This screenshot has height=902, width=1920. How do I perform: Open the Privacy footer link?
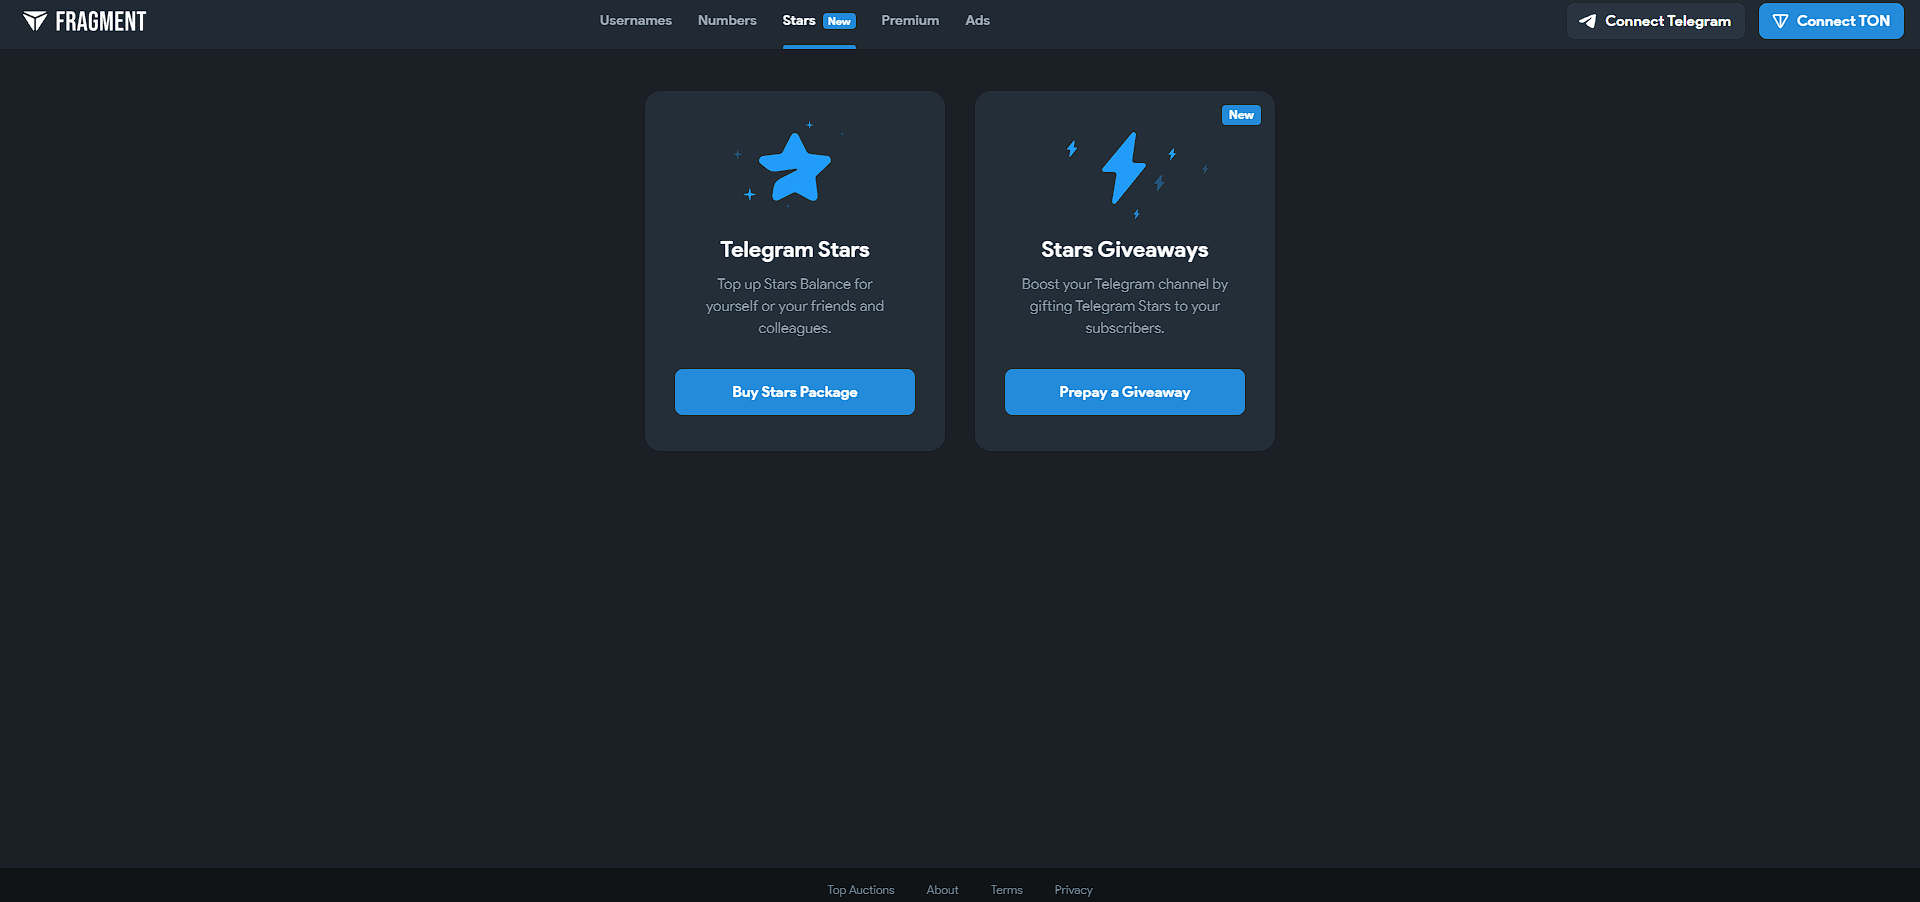[1073, 890]
